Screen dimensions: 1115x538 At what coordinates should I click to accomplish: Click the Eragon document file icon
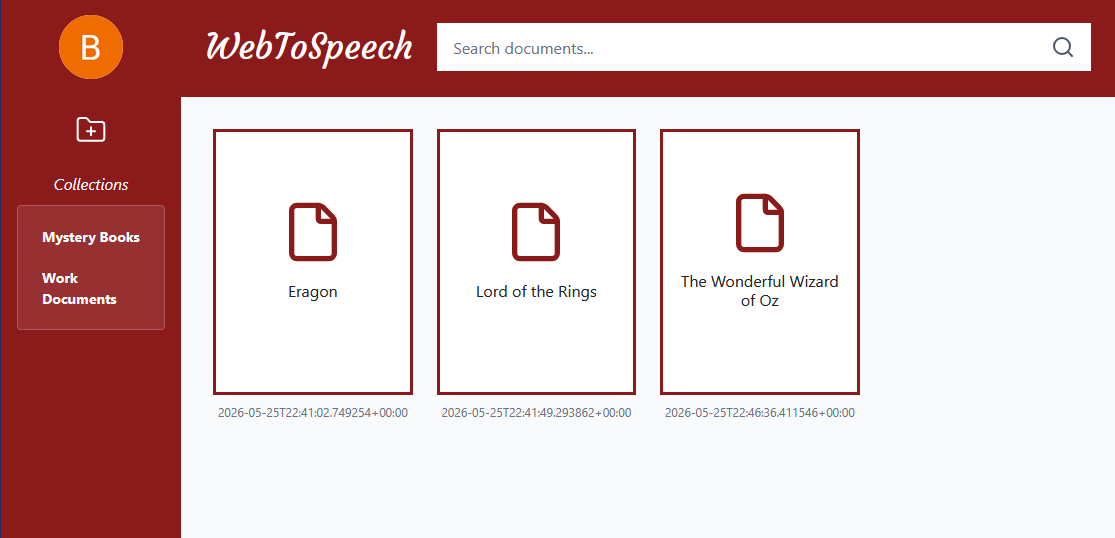pyautogui.click(x=313, y=232)
